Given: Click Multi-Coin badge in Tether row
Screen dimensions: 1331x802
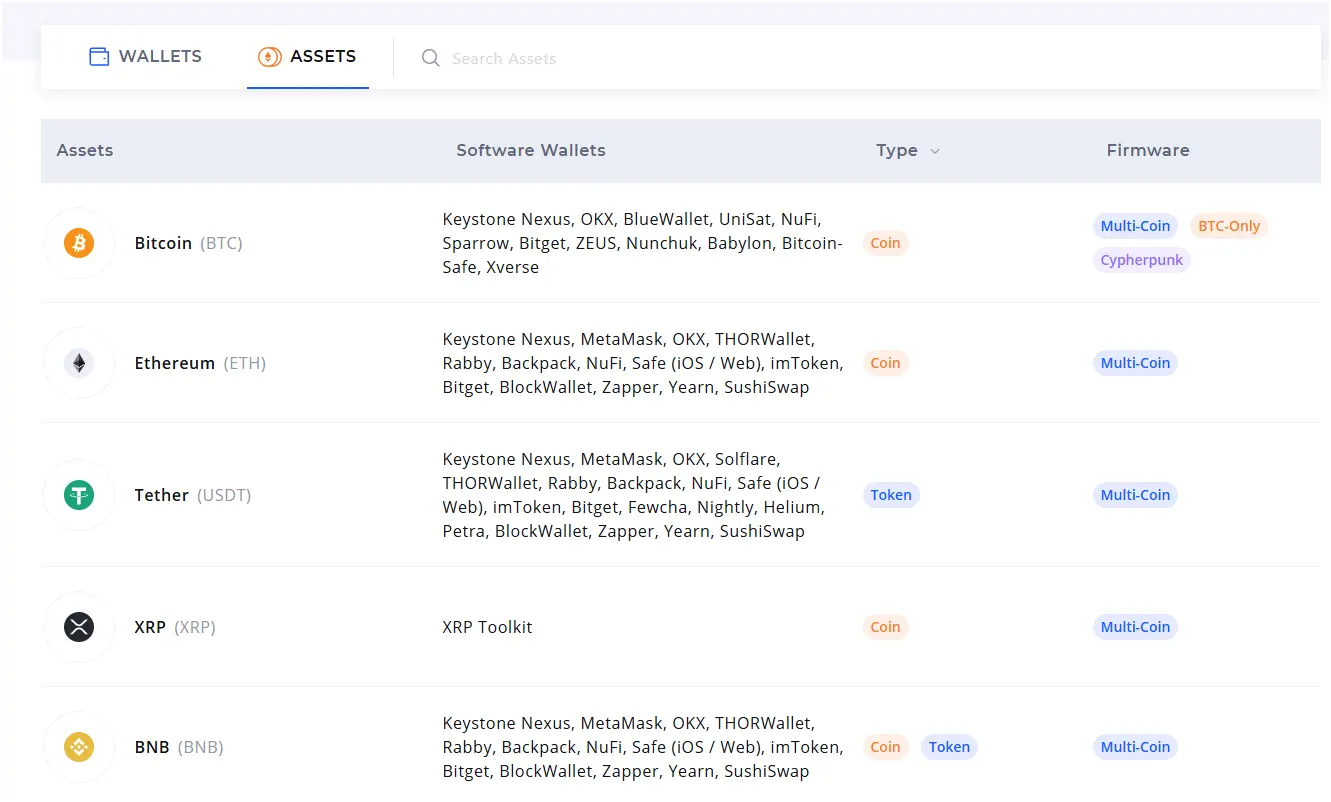Looking at the screenshot, I should (1135, 495).
